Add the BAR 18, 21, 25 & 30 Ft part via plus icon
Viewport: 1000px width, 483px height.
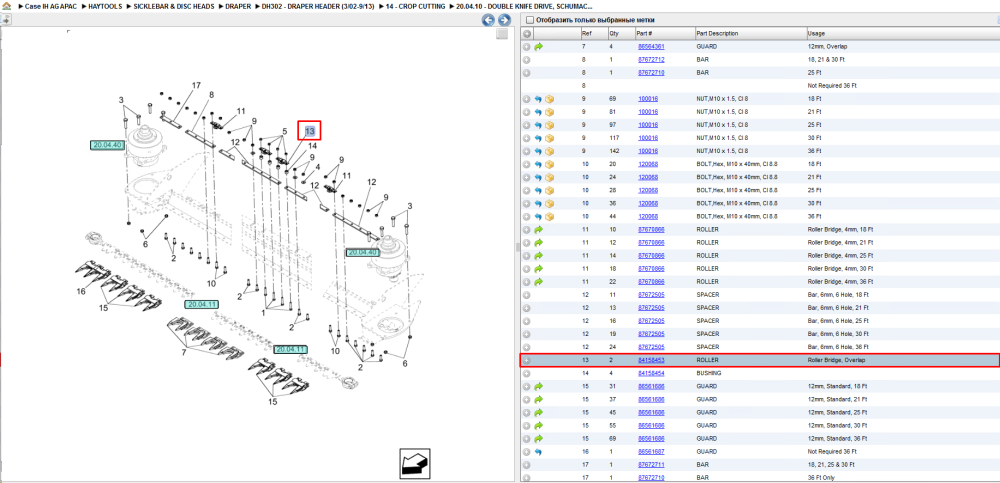click(x=527, y=465)
